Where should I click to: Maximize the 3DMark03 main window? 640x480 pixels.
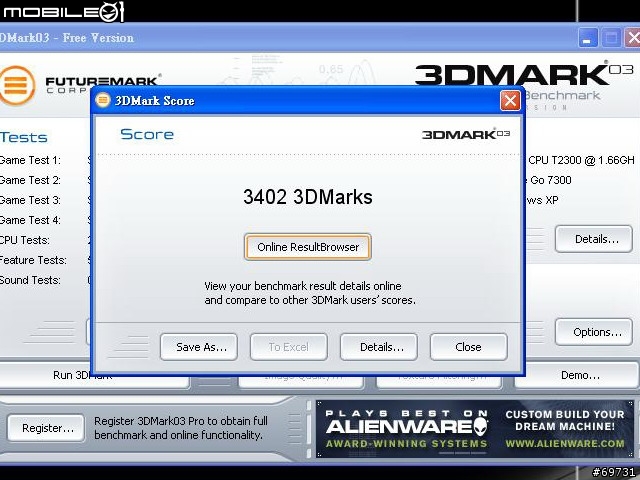coord(611,38)
